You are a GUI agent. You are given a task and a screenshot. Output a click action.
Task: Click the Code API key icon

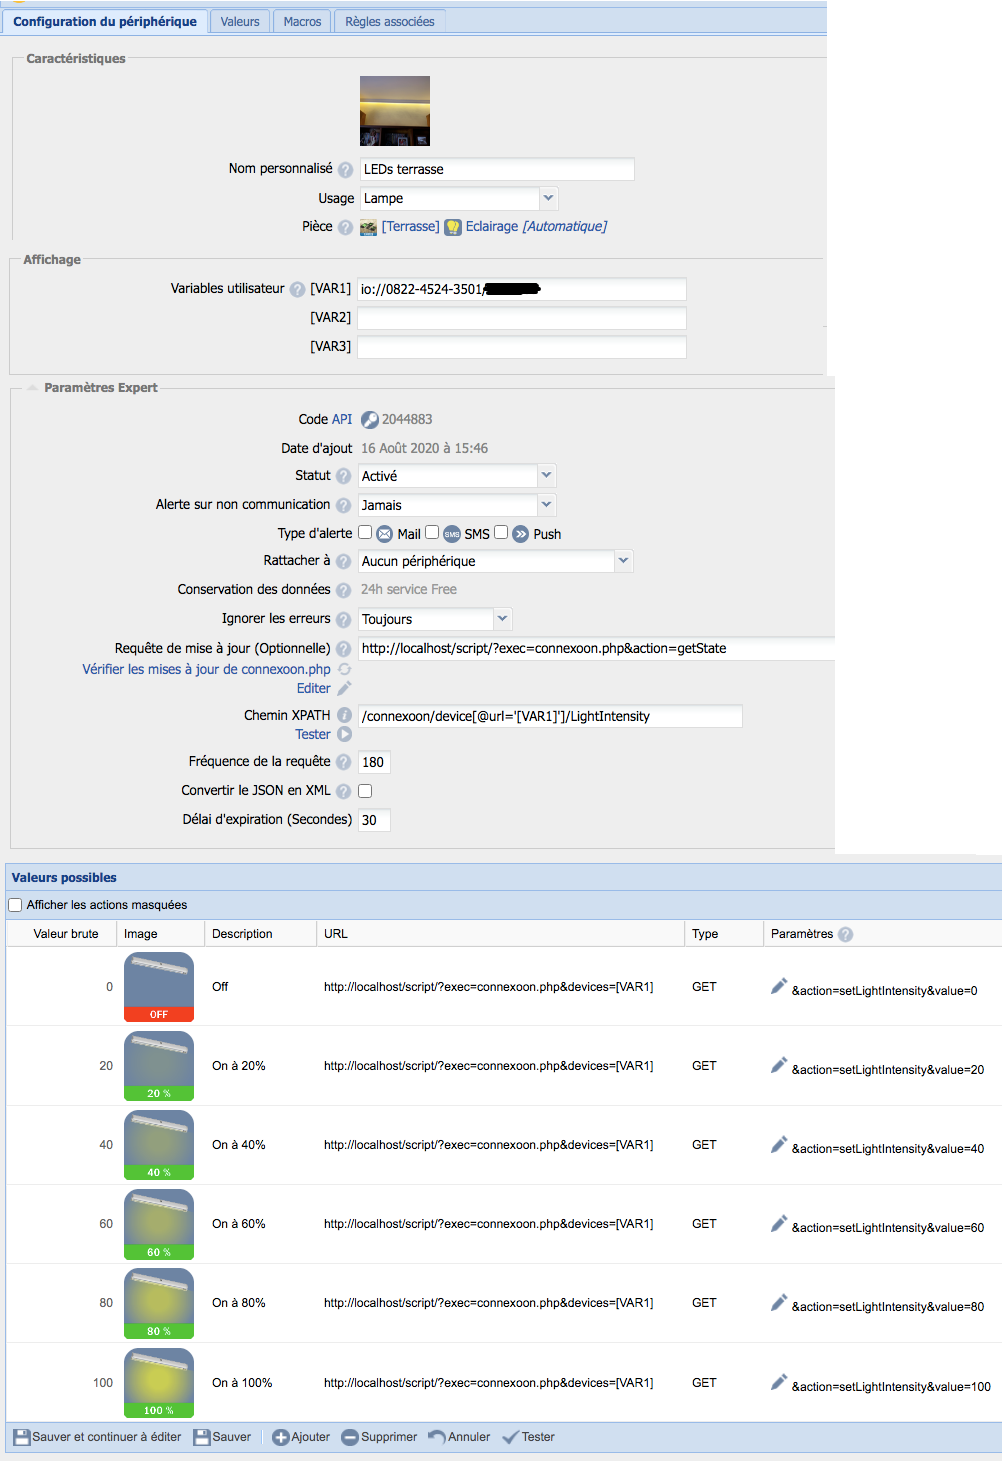(369, 420)
